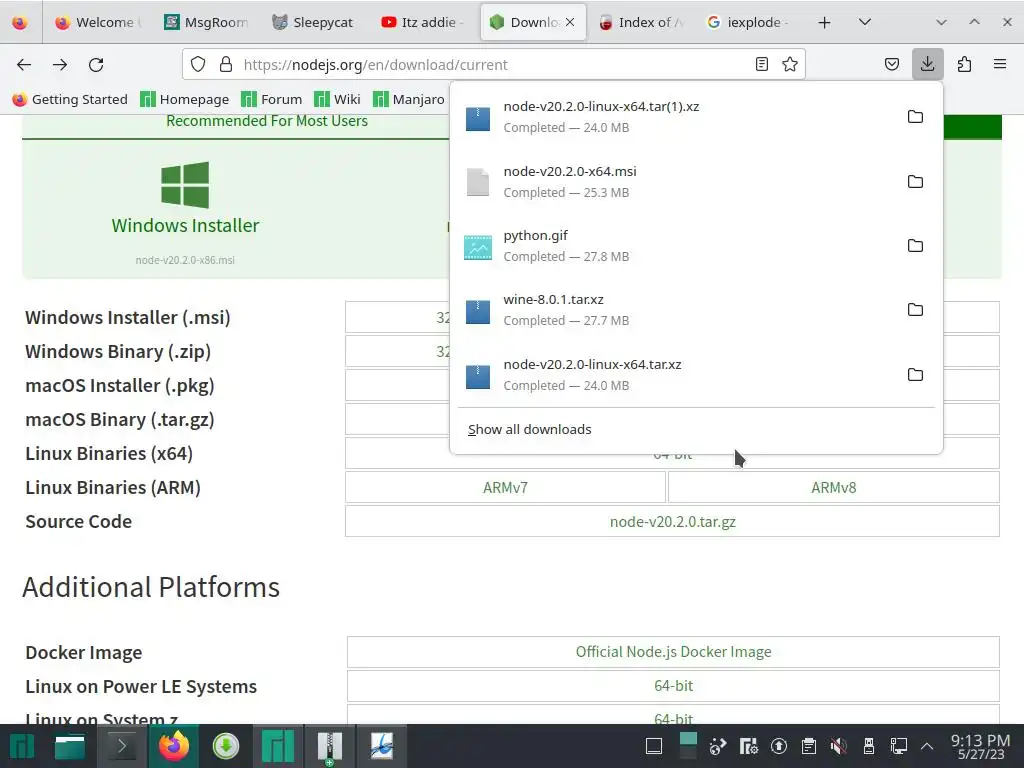This screenshot has width=1024, height=768.
Task: Select the ARMv7 Linux binary
Action: click(505, 488)
